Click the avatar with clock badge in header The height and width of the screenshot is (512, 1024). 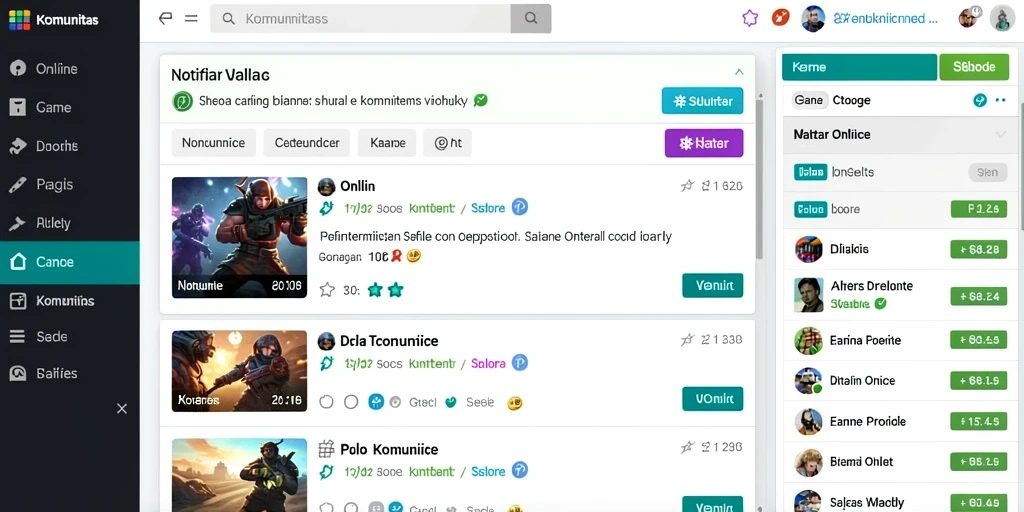969,17
